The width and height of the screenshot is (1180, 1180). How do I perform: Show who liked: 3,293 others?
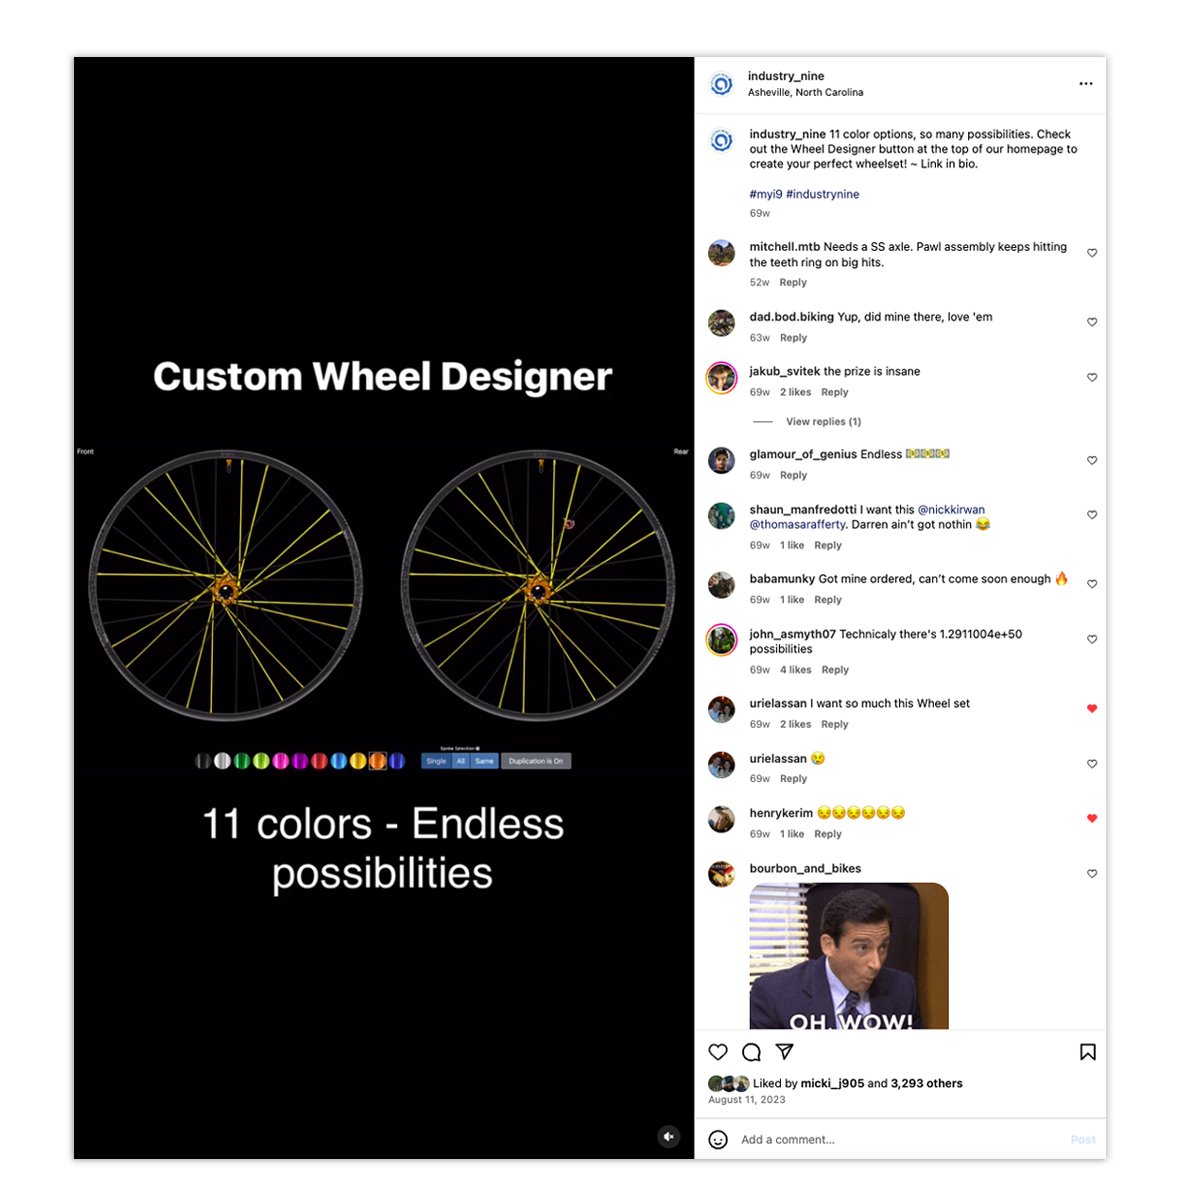[926, 1083]
